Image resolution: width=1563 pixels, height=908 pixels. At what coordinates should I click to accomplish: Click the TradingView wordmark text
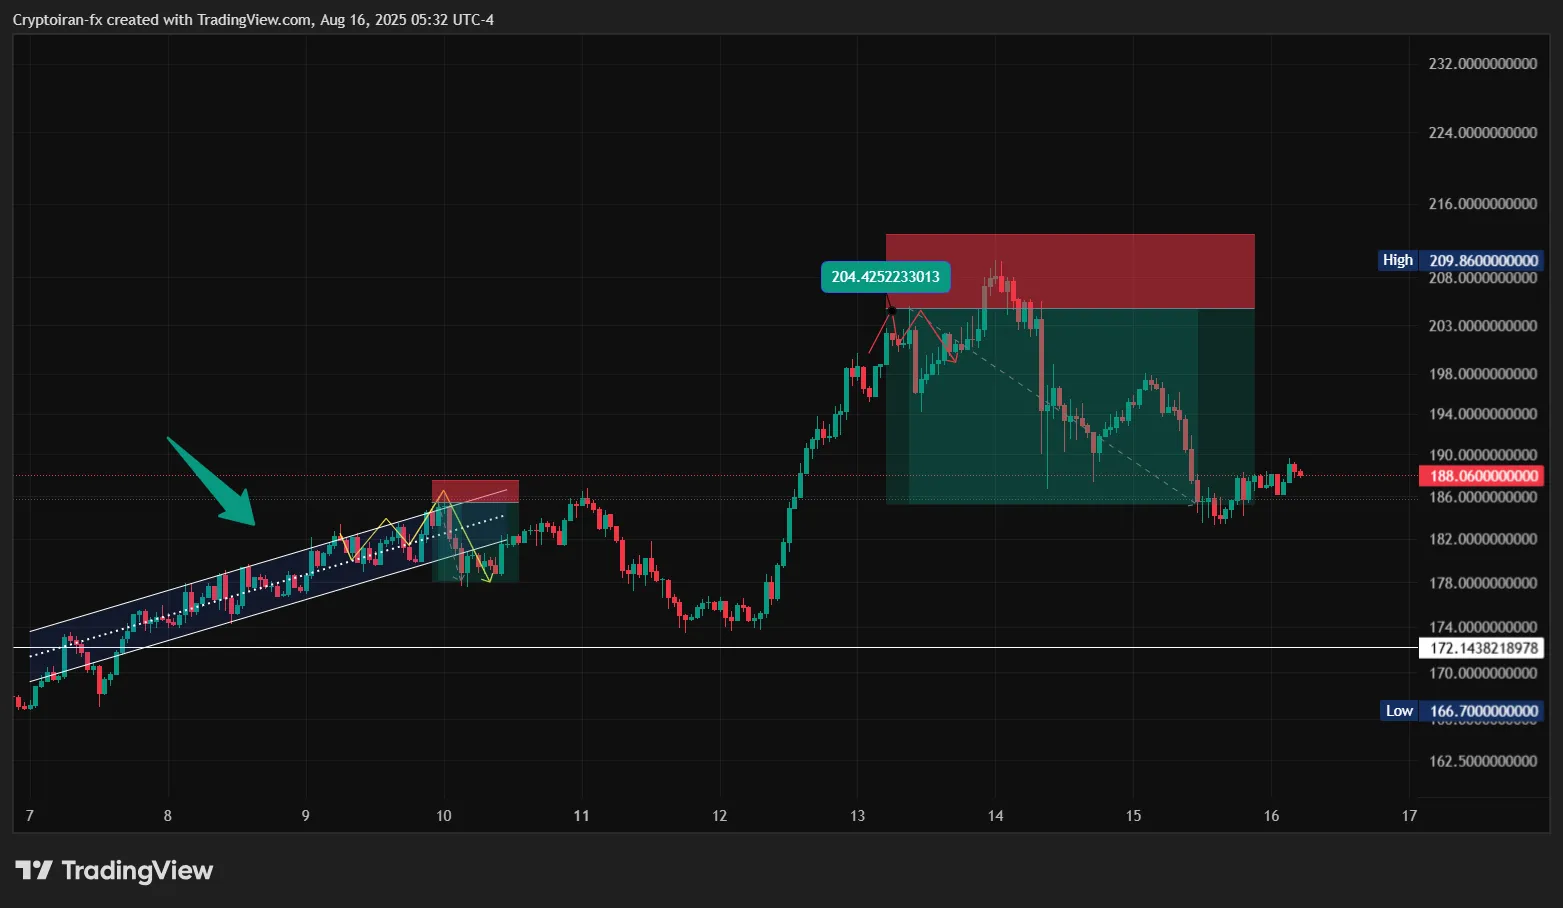coord(137,870)
